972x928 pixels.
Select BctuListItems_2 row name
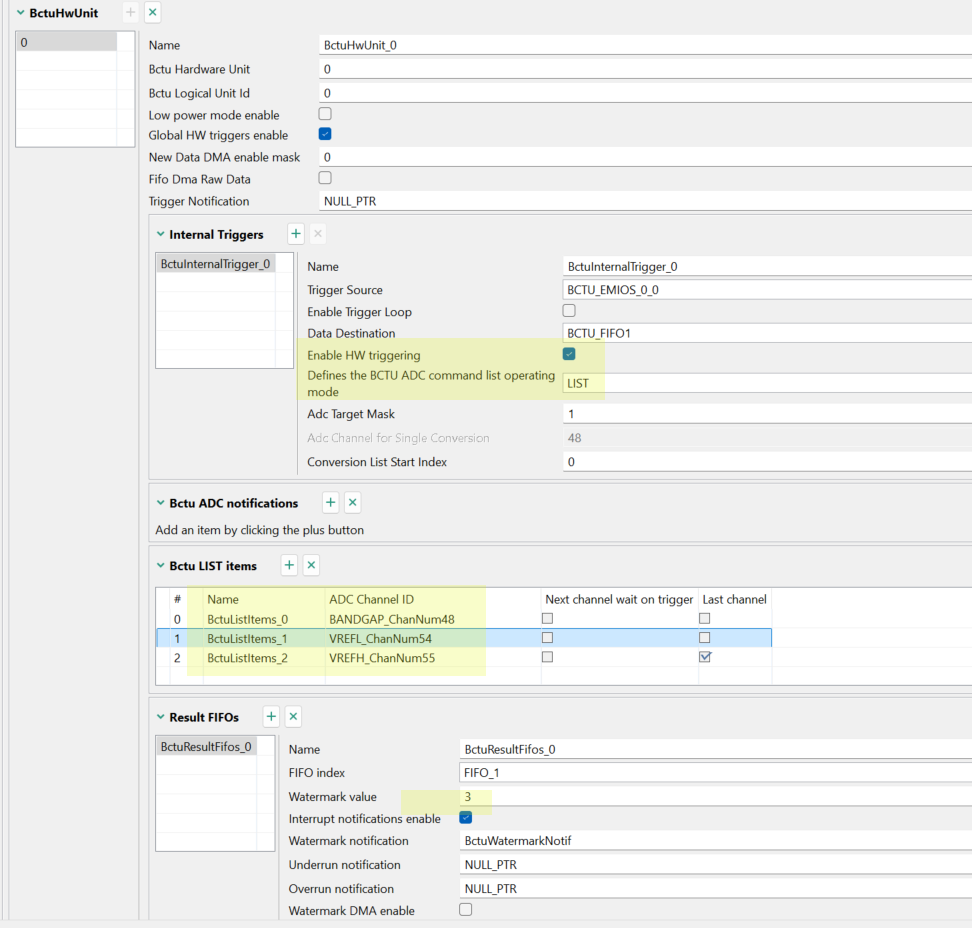click(247, 658)
